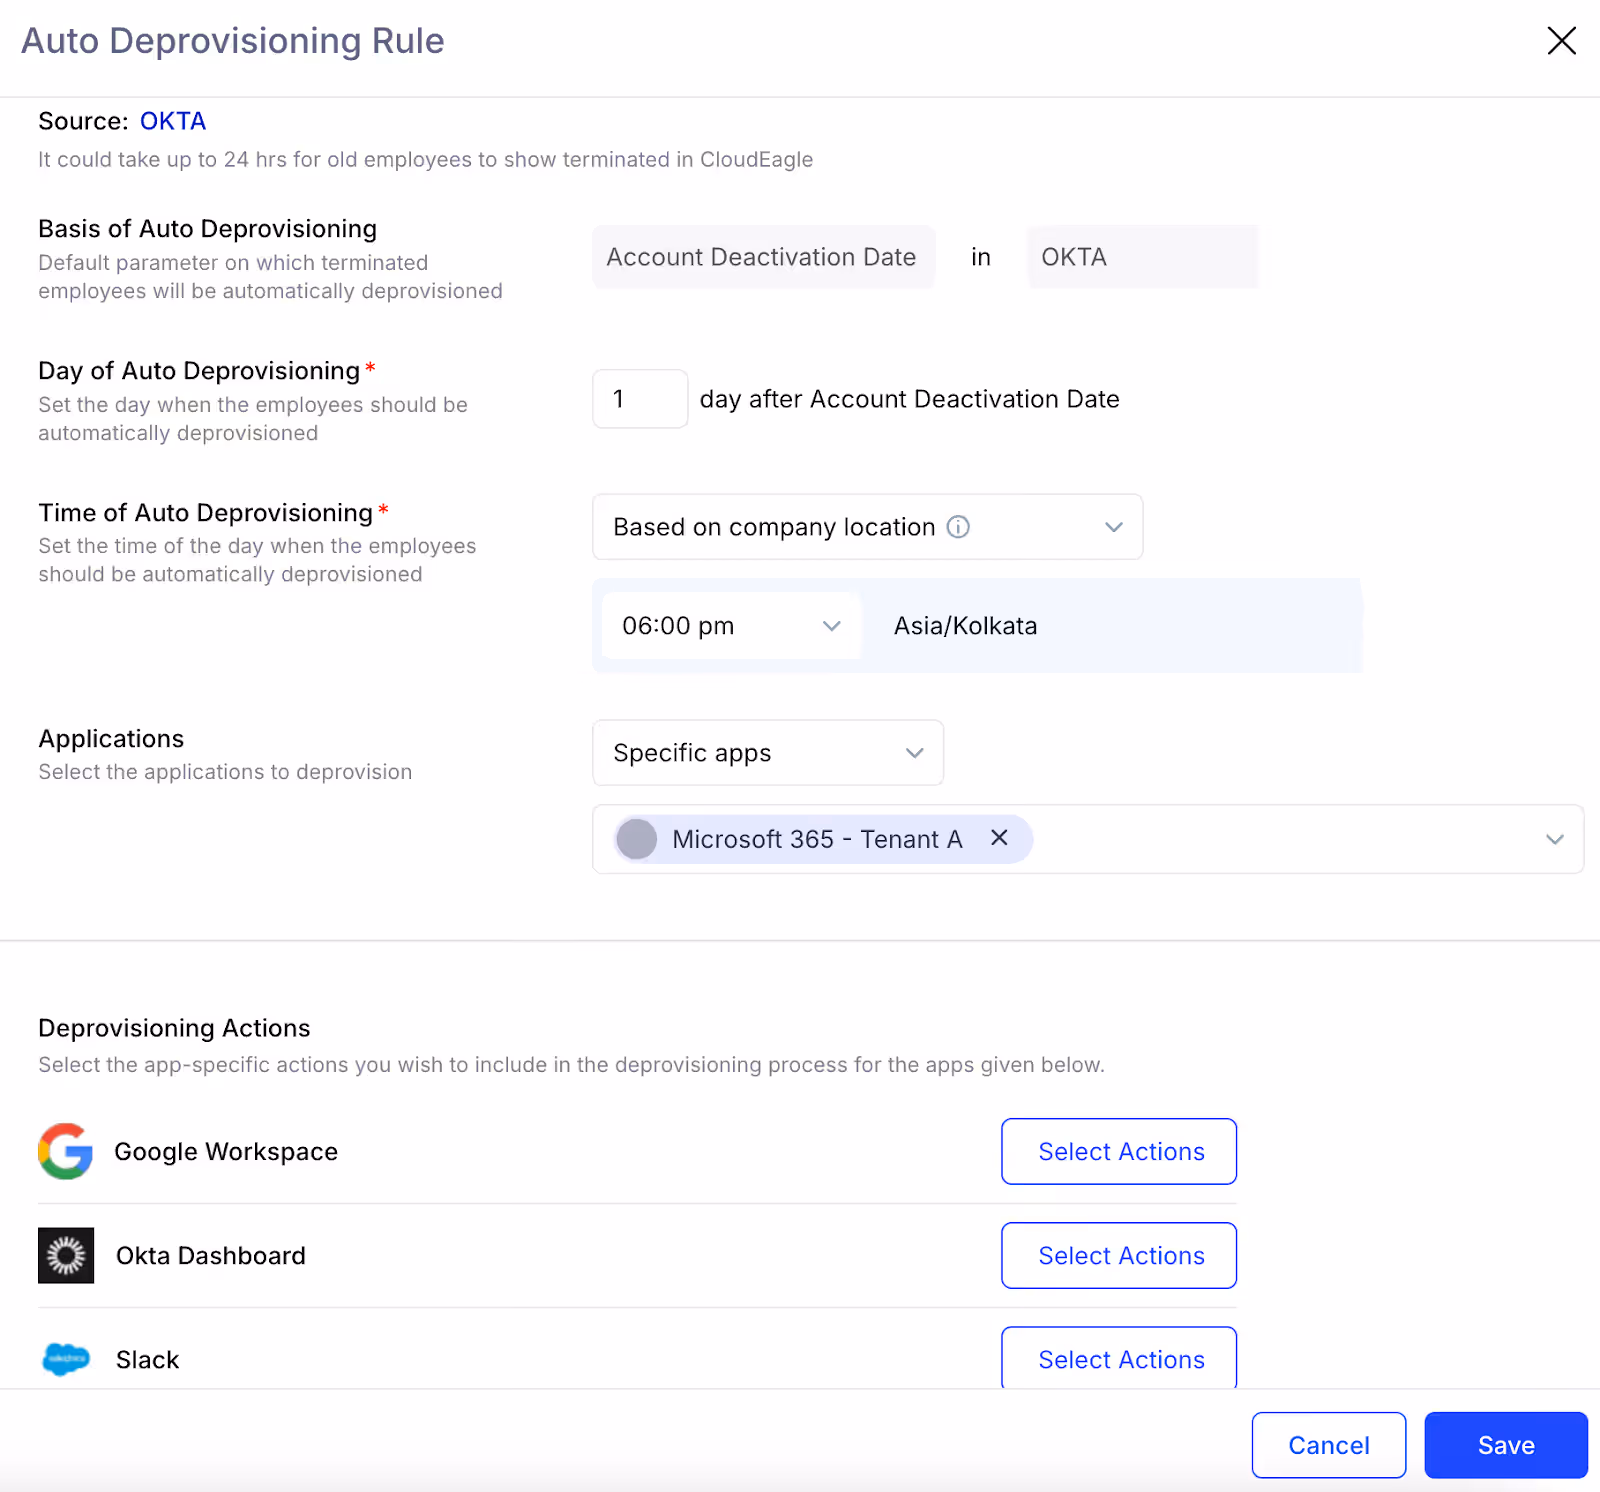1600x1492 pixels.
Task: Select Actions for Slack
Action: click(x=1119, y=1358)
